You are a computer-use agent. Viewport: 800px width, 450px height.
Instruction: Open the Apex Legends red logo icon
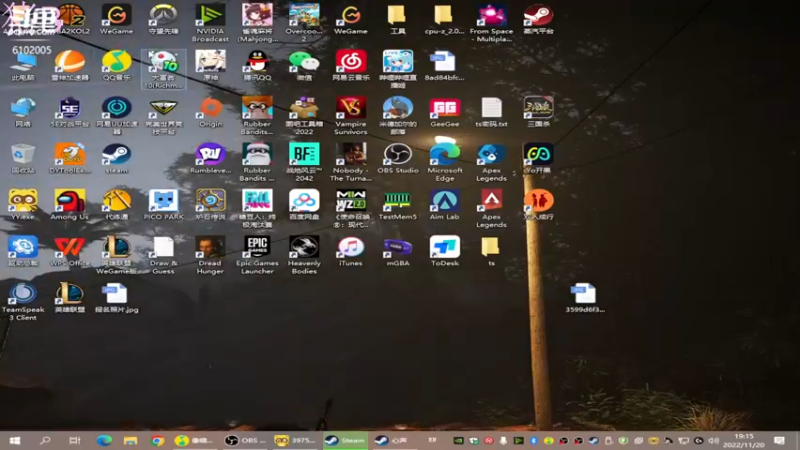(491, 208)
